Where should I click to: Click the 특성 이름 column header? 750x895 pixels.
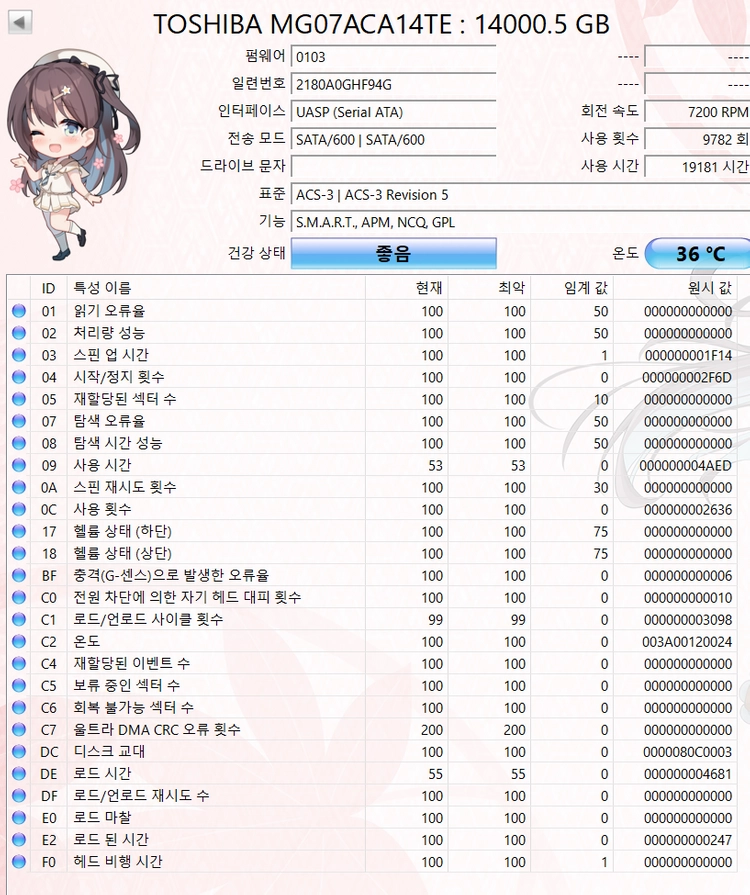tap(216, 288)
